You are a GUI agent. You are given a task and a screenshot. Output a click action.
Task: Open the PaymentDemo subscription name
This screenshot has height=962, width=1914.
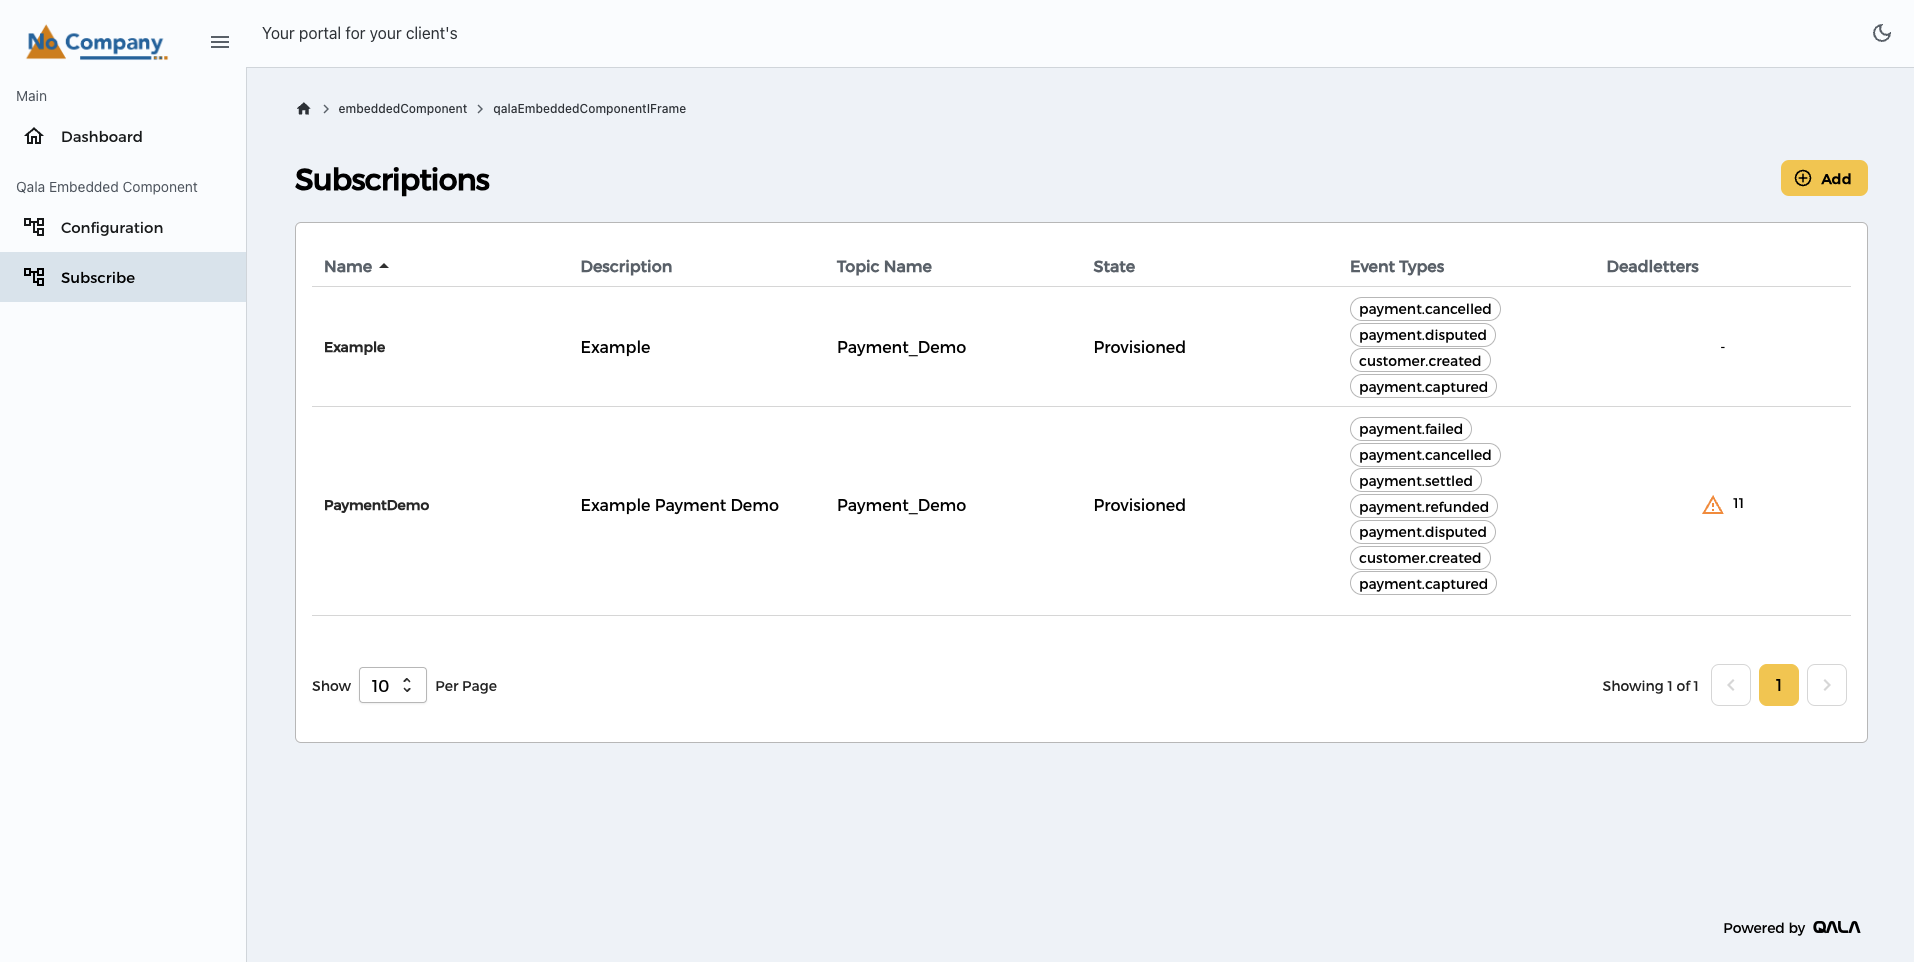[376, 505]
